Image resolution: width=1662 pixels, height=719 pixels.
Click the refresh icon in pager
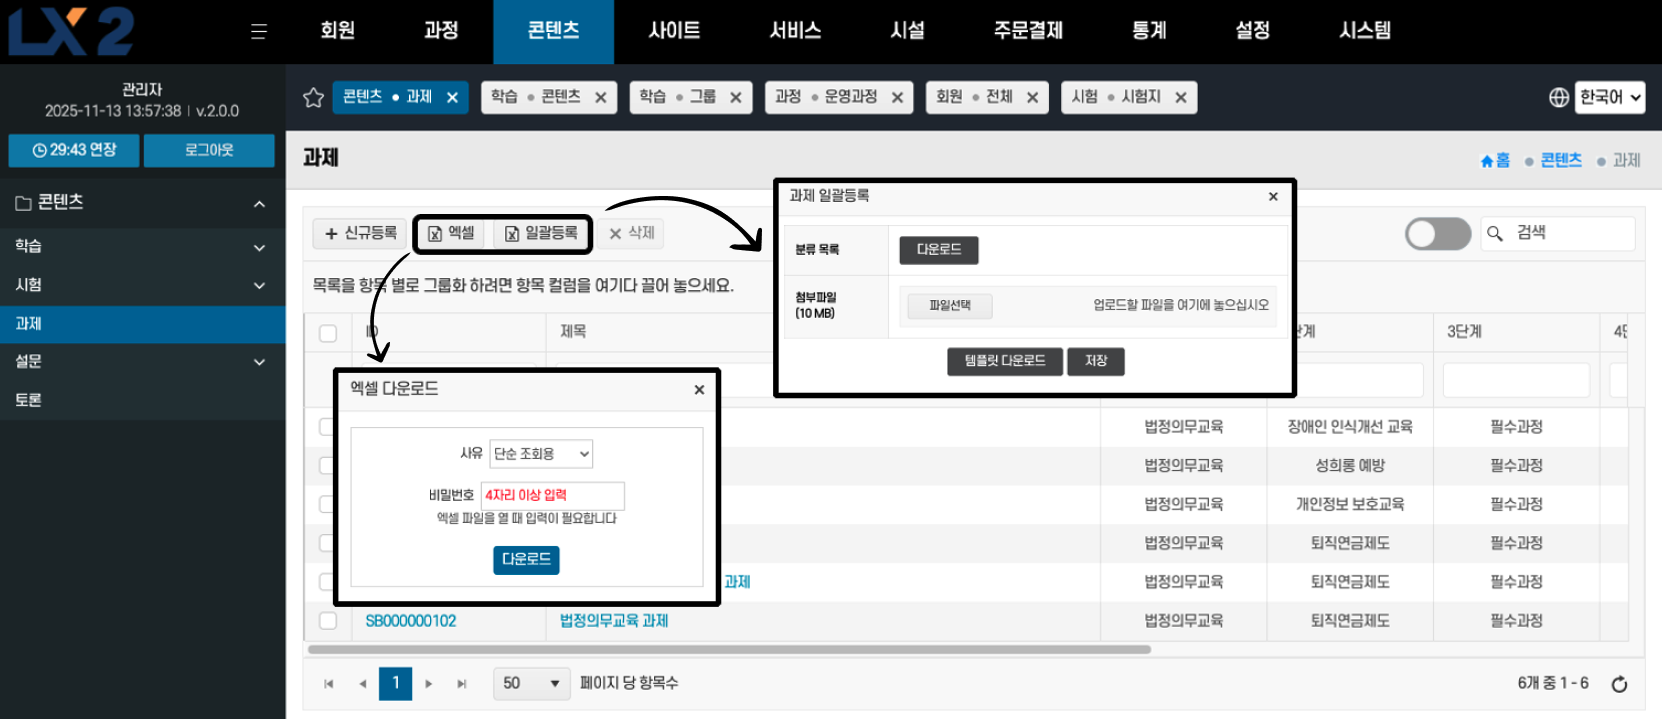pos(1619,684)
